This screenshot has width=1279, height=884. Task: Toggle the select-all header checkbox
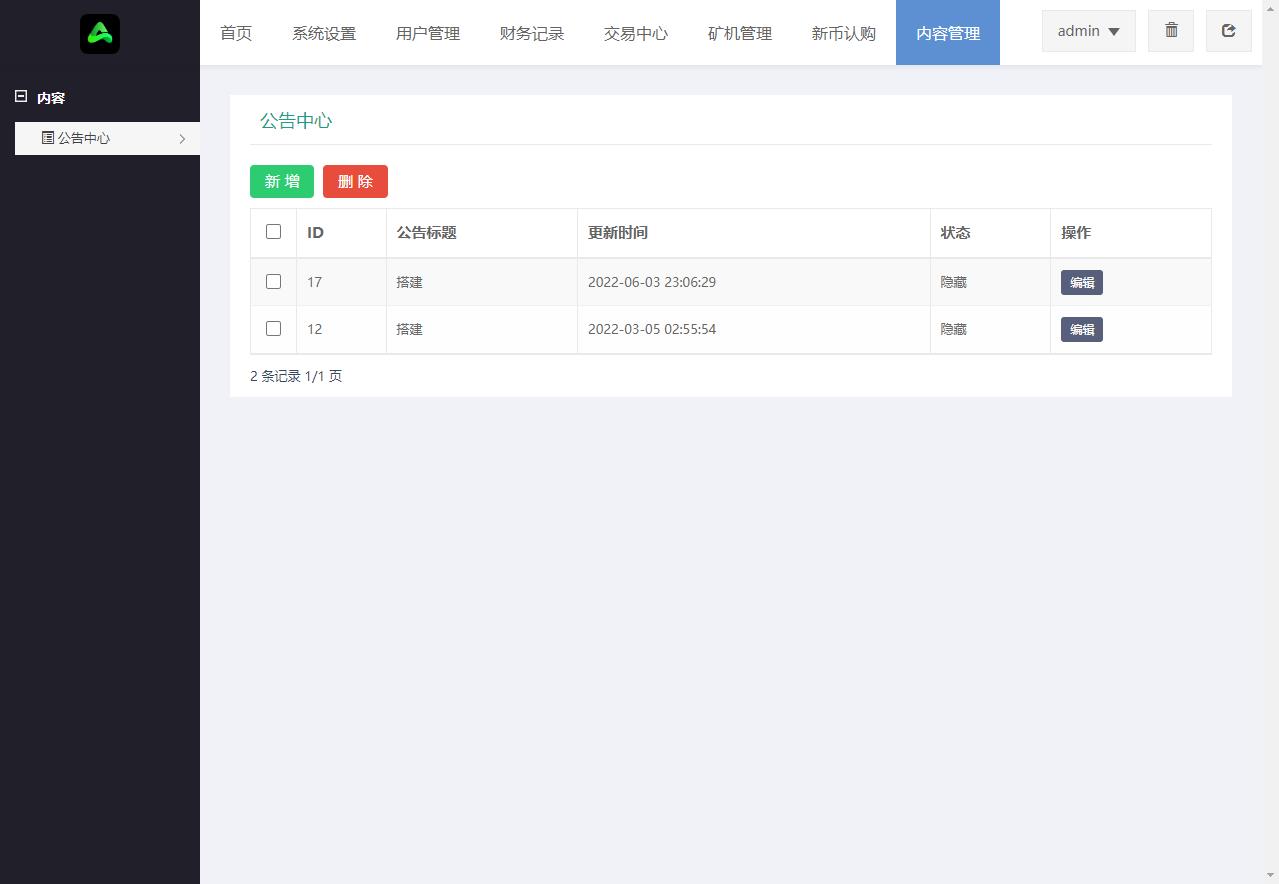[x=273, y=231]
